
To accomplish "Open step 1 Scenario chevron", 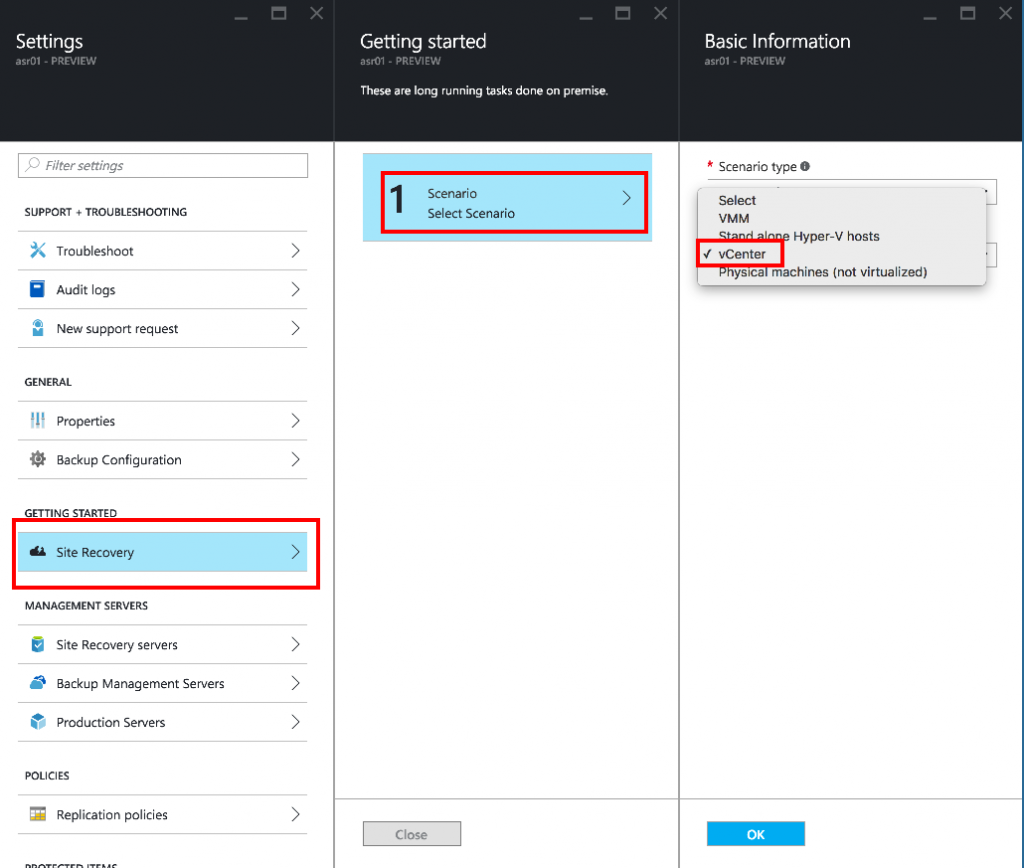I will coord(626,198).
